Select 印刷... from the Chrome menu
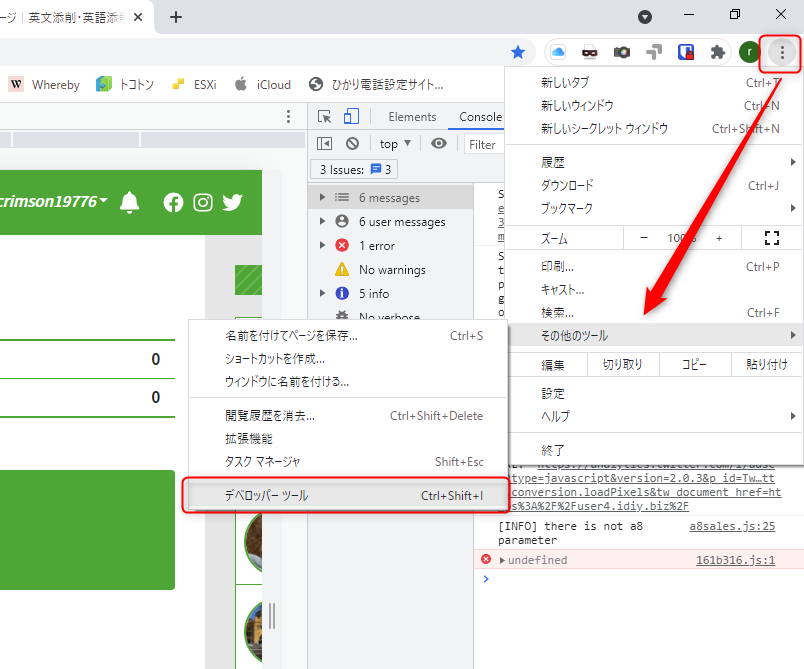Image resolution: width=804 pixels, height=669 pixels. click(654, 267)
